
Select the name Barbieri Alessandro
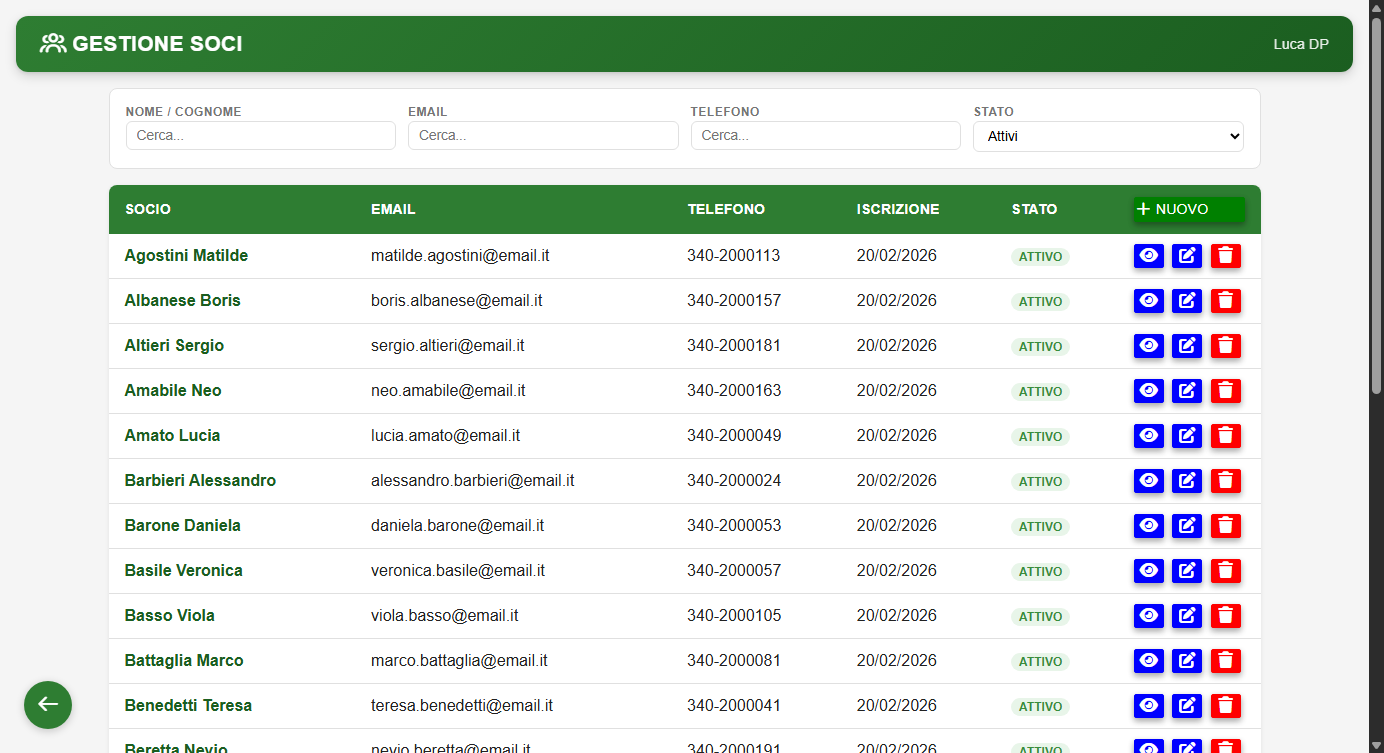point(200,481)
